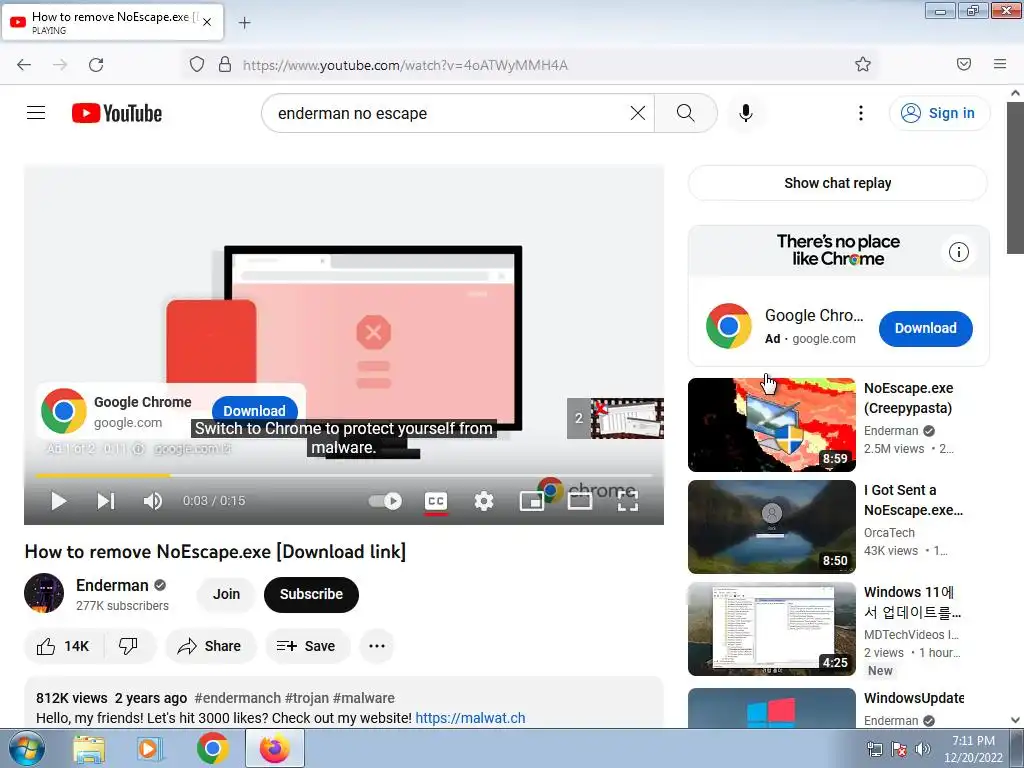Click the system tray volume icon
The height and width of the screenshot is (768, 1024).
922,749
